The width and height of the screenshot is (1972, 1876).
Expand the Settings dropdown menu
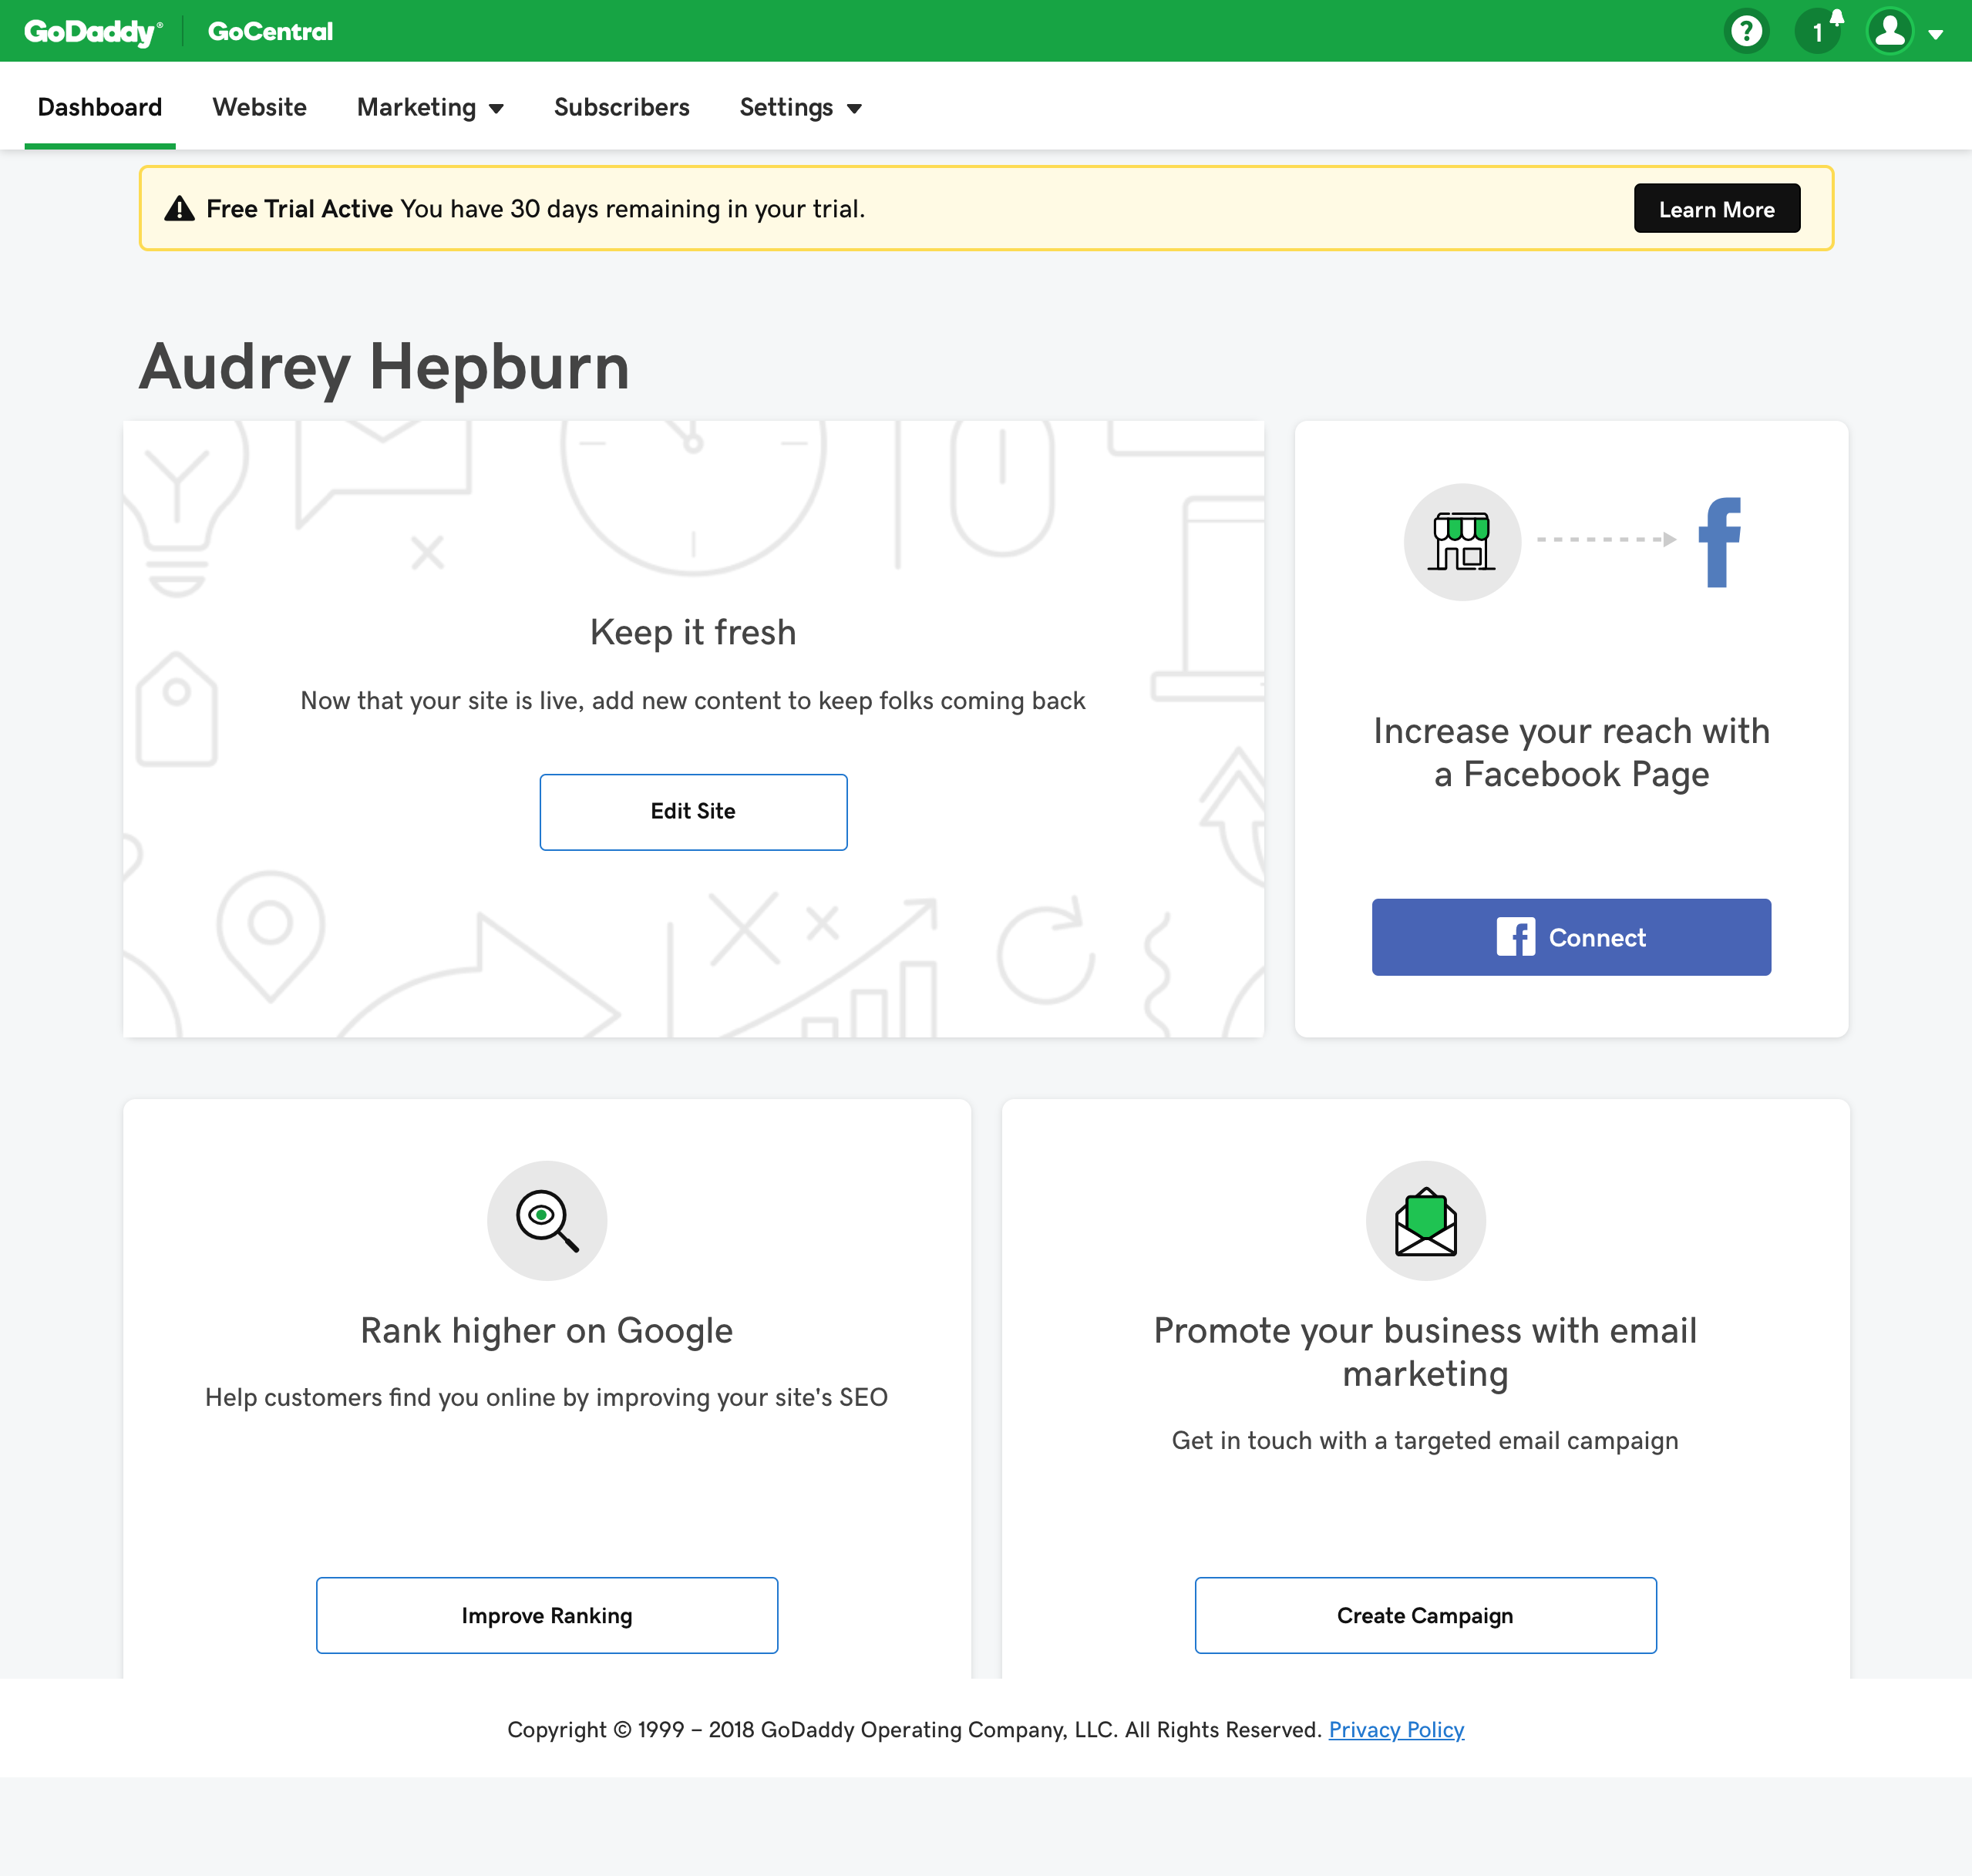(800, 107)
